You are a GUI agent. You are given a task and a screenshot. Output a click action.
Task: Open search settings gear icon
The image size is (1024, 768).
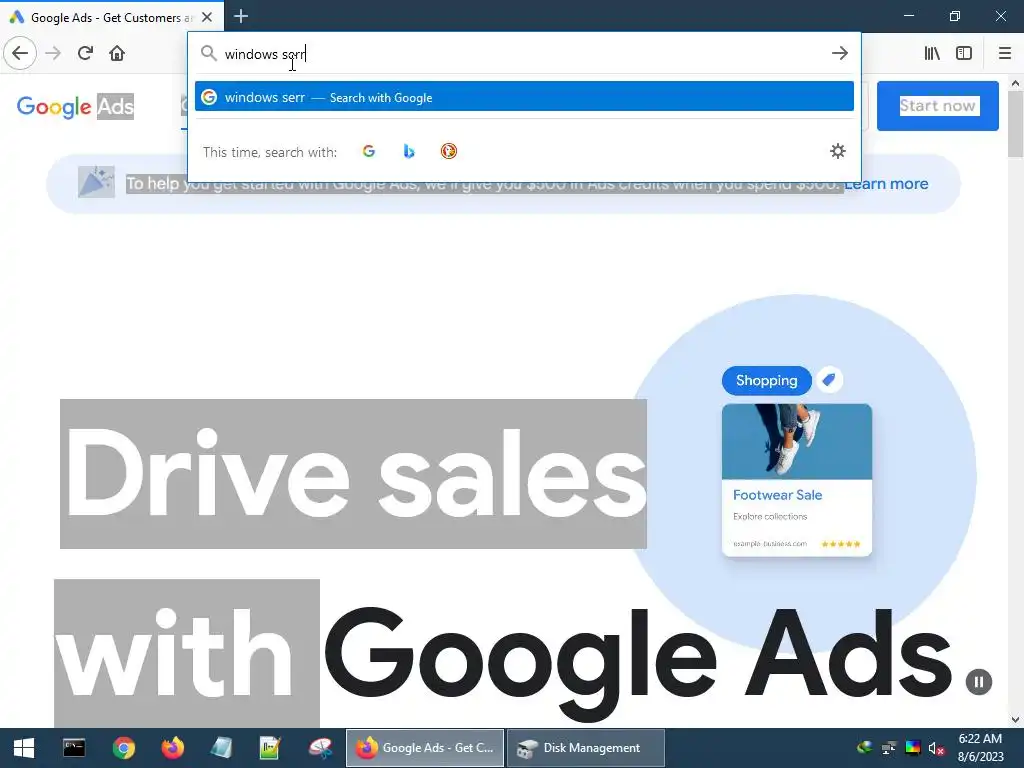click(x=838, y=152)
